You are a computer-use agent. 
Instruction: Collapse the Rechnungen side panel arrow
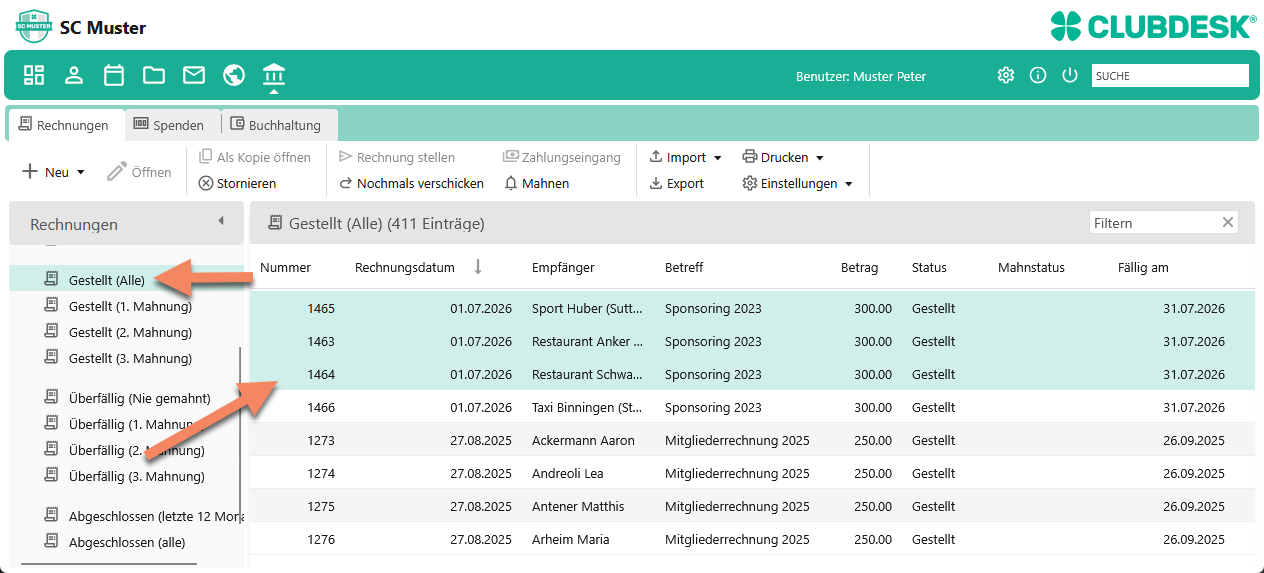(x=221, y=221)
